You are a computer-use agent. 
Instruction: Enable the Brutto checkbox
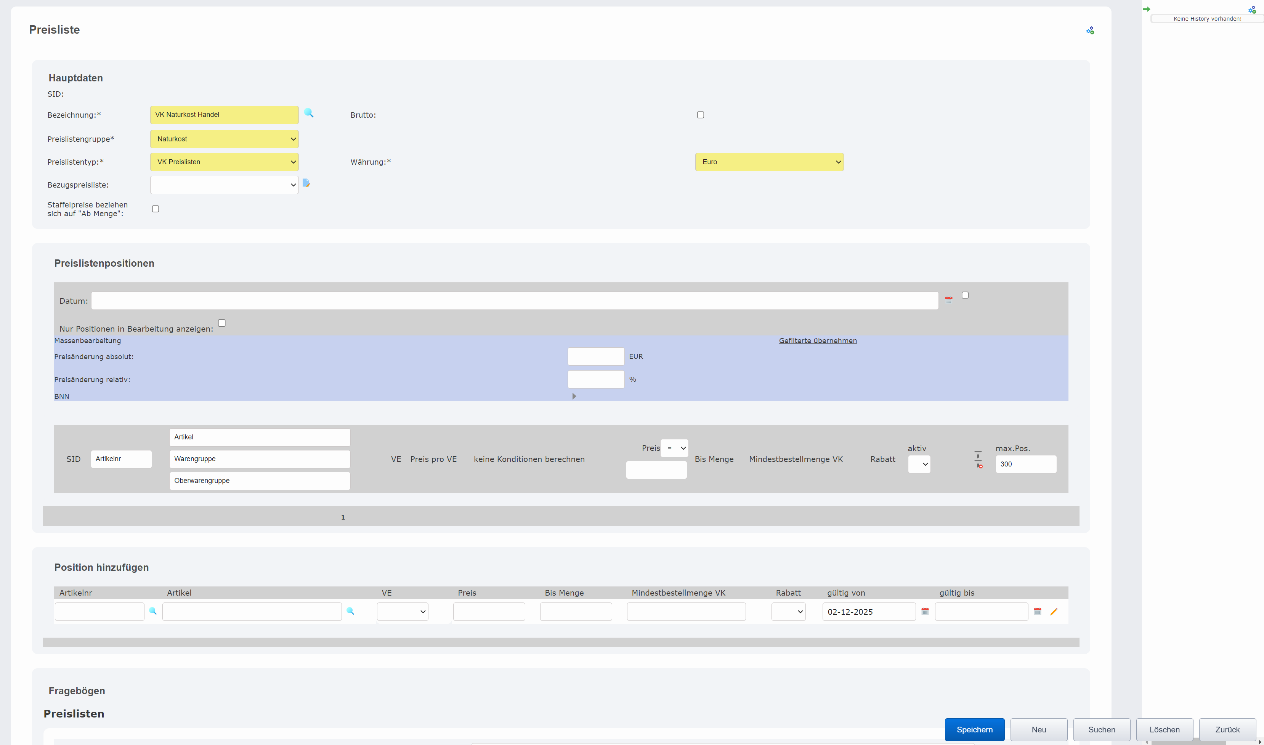click(700, 115)
